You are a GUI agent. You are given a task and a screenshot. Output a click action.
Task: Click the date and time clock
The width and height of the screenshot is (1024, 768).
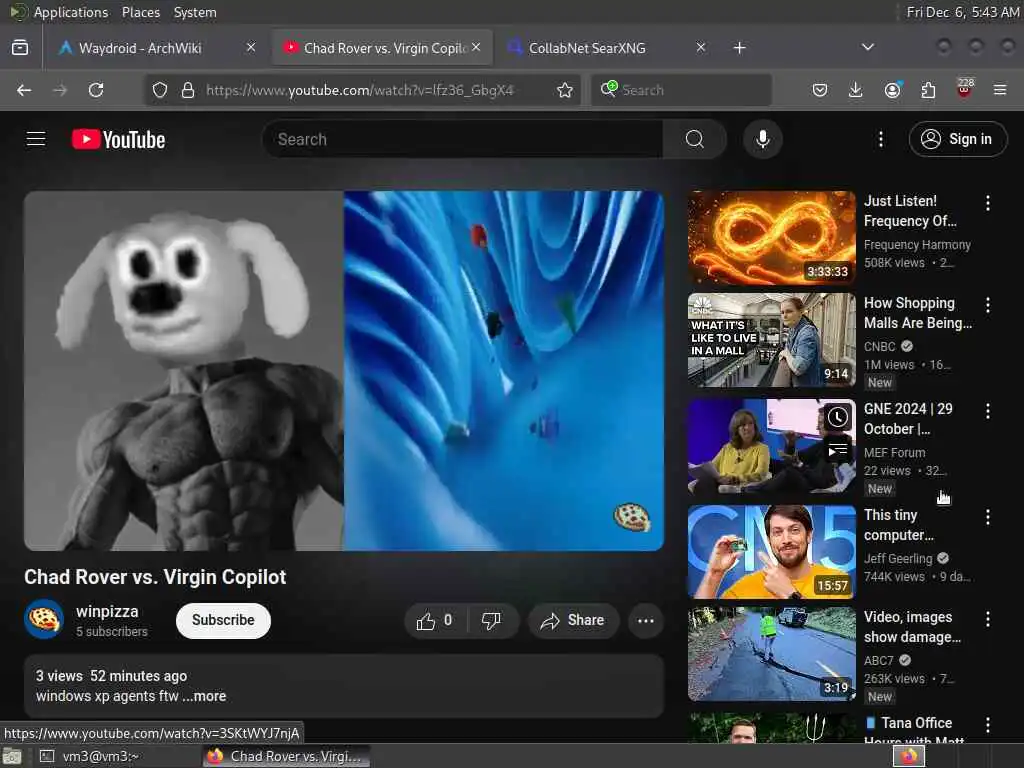point(963,12)
